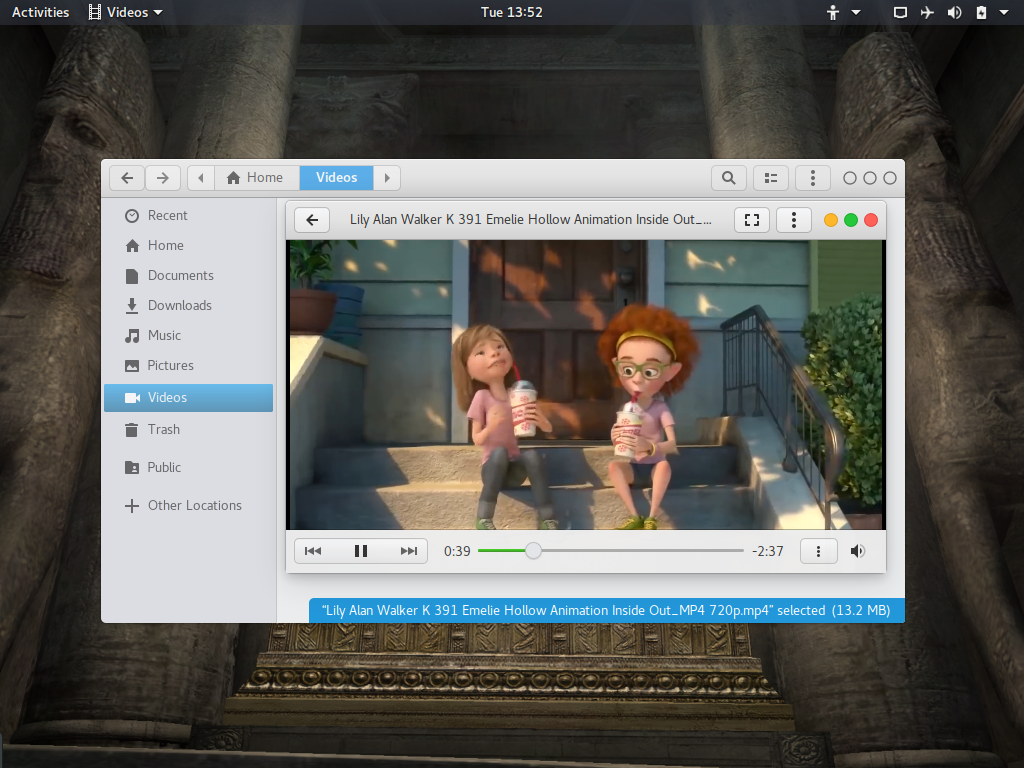Viewport: 1024px width, 768px height.
Task: Open Activities overview
Action: [x=40, y=12]
